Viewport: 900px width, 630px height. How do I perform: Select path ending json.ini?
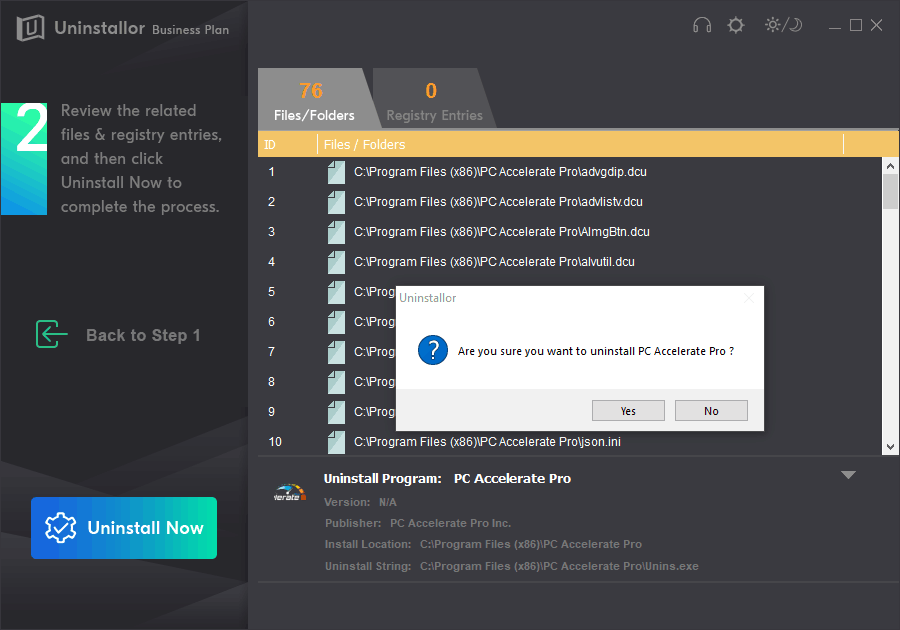point(487,442)
